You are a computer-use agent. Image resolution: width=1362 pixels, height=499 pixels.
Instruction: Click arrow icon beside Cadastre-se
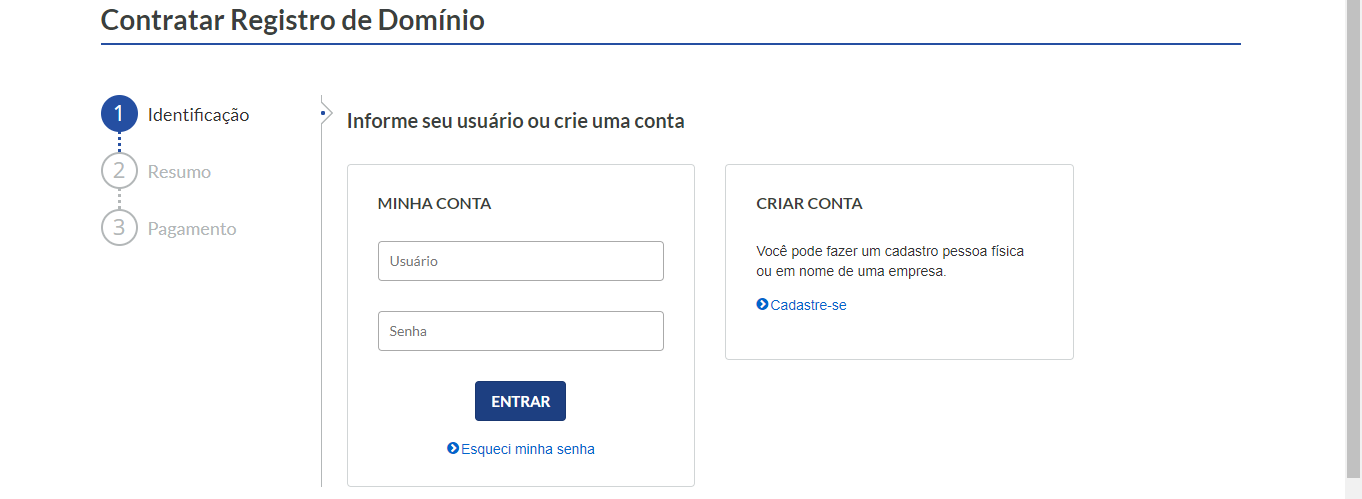point(763,304)
